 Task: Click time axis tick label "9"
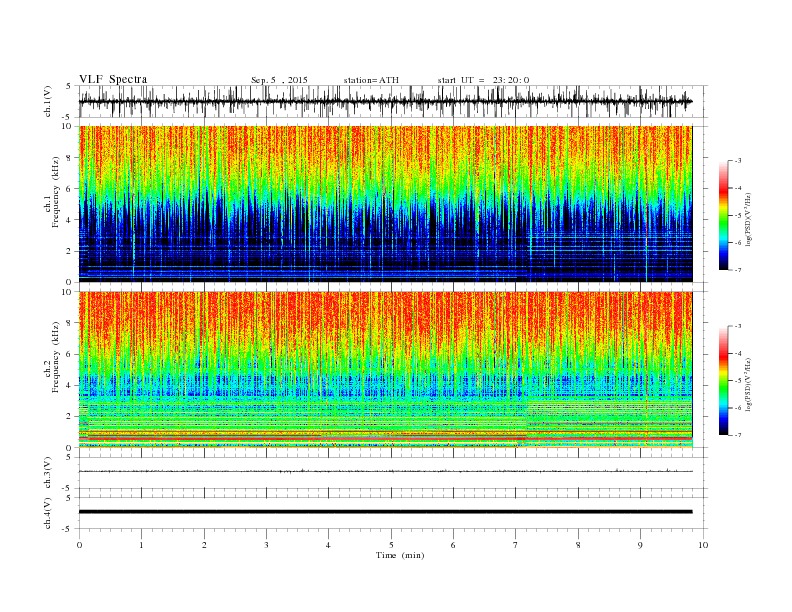point(640,545)
